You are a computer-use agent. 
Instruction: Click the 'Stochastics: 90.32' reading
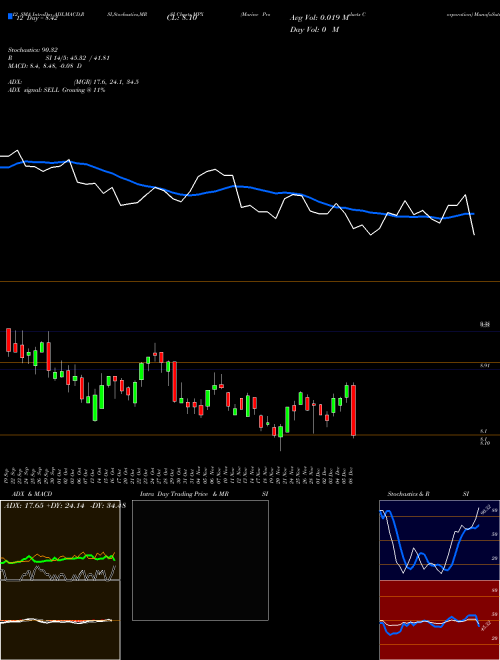coord(32,50)
